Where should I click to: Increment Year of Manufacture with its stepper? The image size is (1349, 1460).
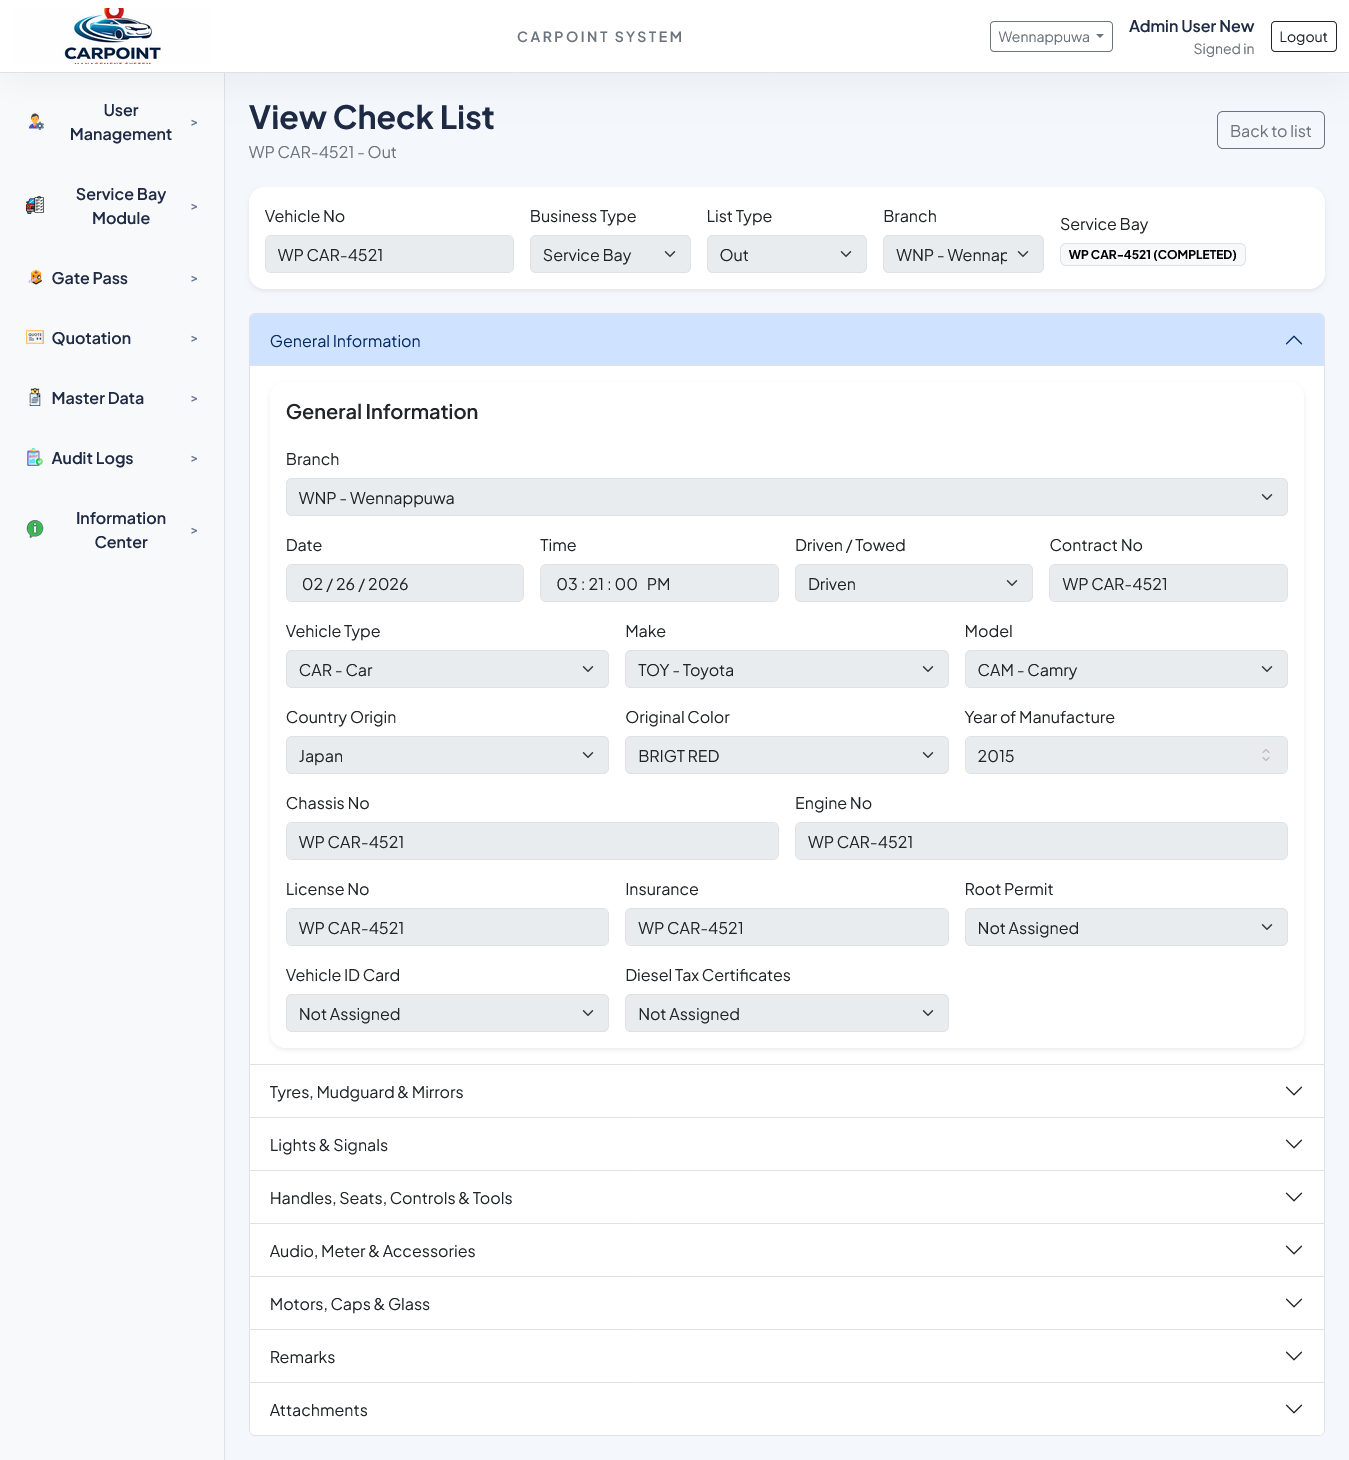tap(1266, 751)
